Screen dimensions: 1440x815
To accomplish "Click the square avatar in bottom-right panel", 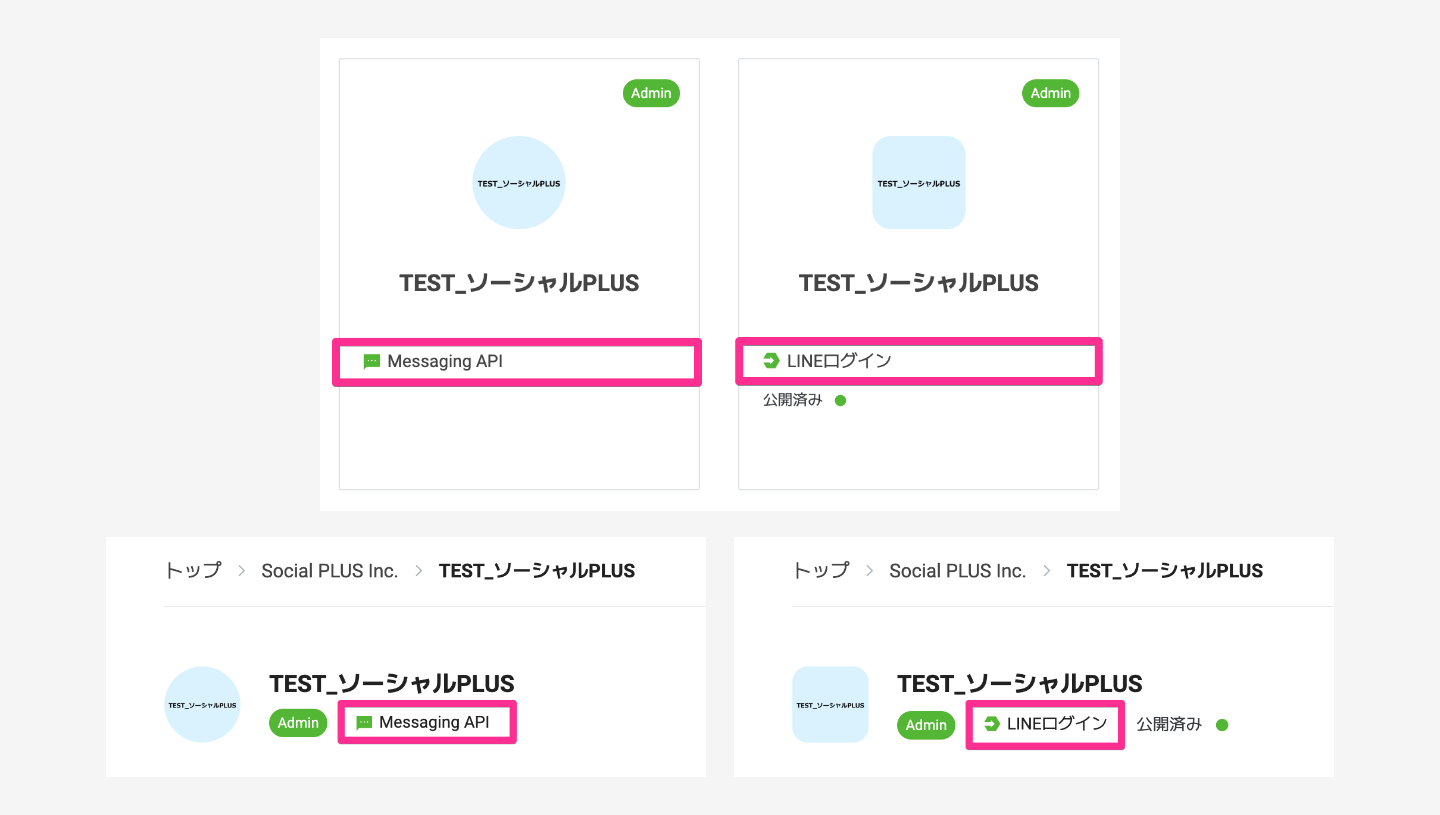I will pyautogui.click(x=830, y=704).
